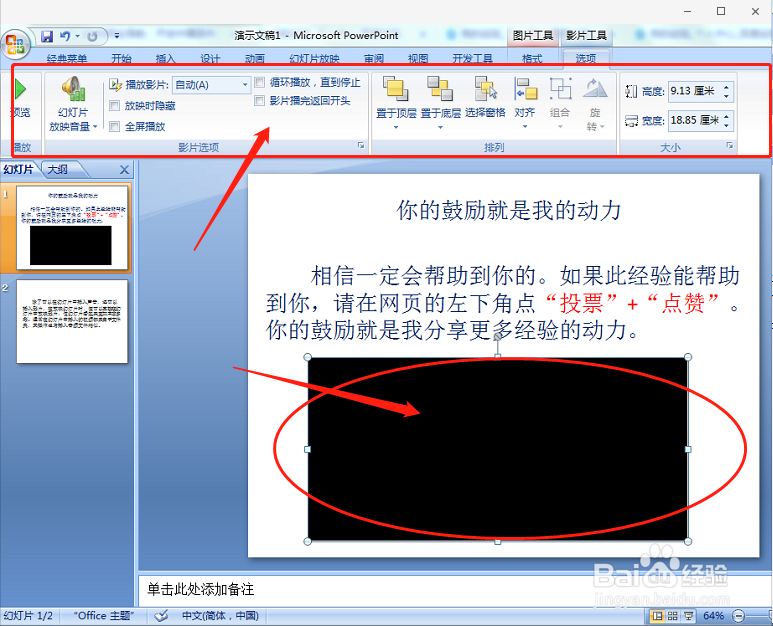Select the 选项 movie tools tab
The image size is (773, 626).
[586, 58]
